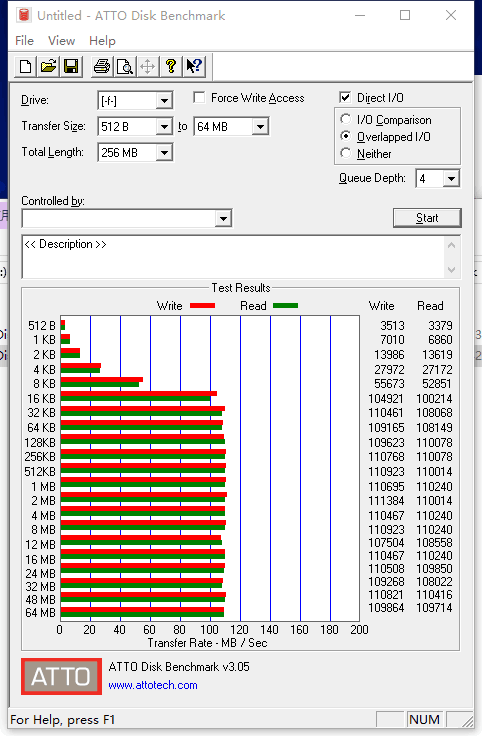This screenshot has width=482, height=736.
Task: Expand the Controlled by dropdown
Action: (223, 218)
